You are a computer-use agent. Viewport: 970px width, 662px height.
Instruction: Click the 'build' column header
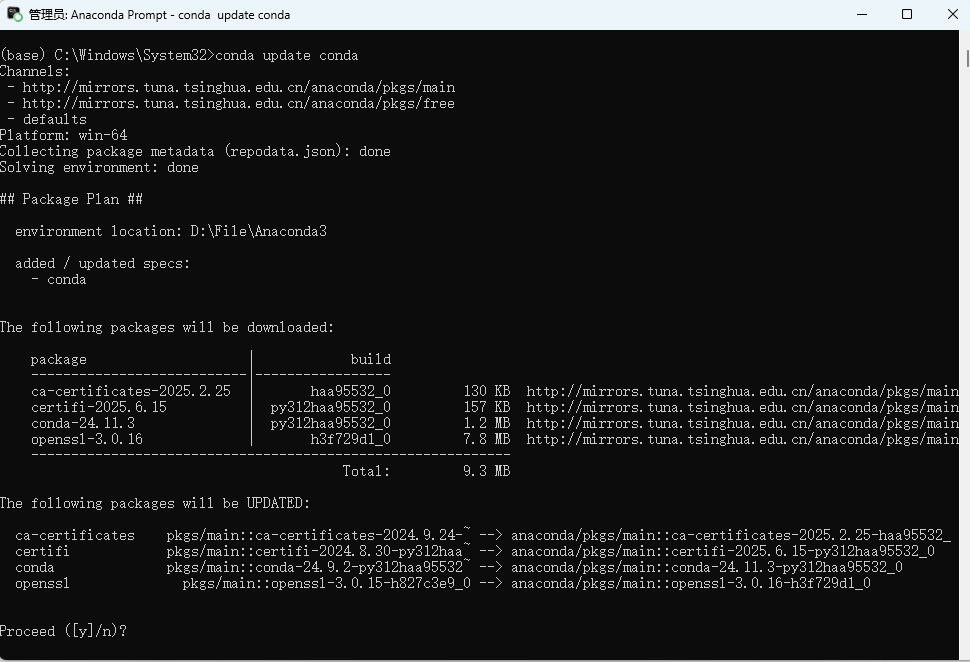click(x=371, y=359)
